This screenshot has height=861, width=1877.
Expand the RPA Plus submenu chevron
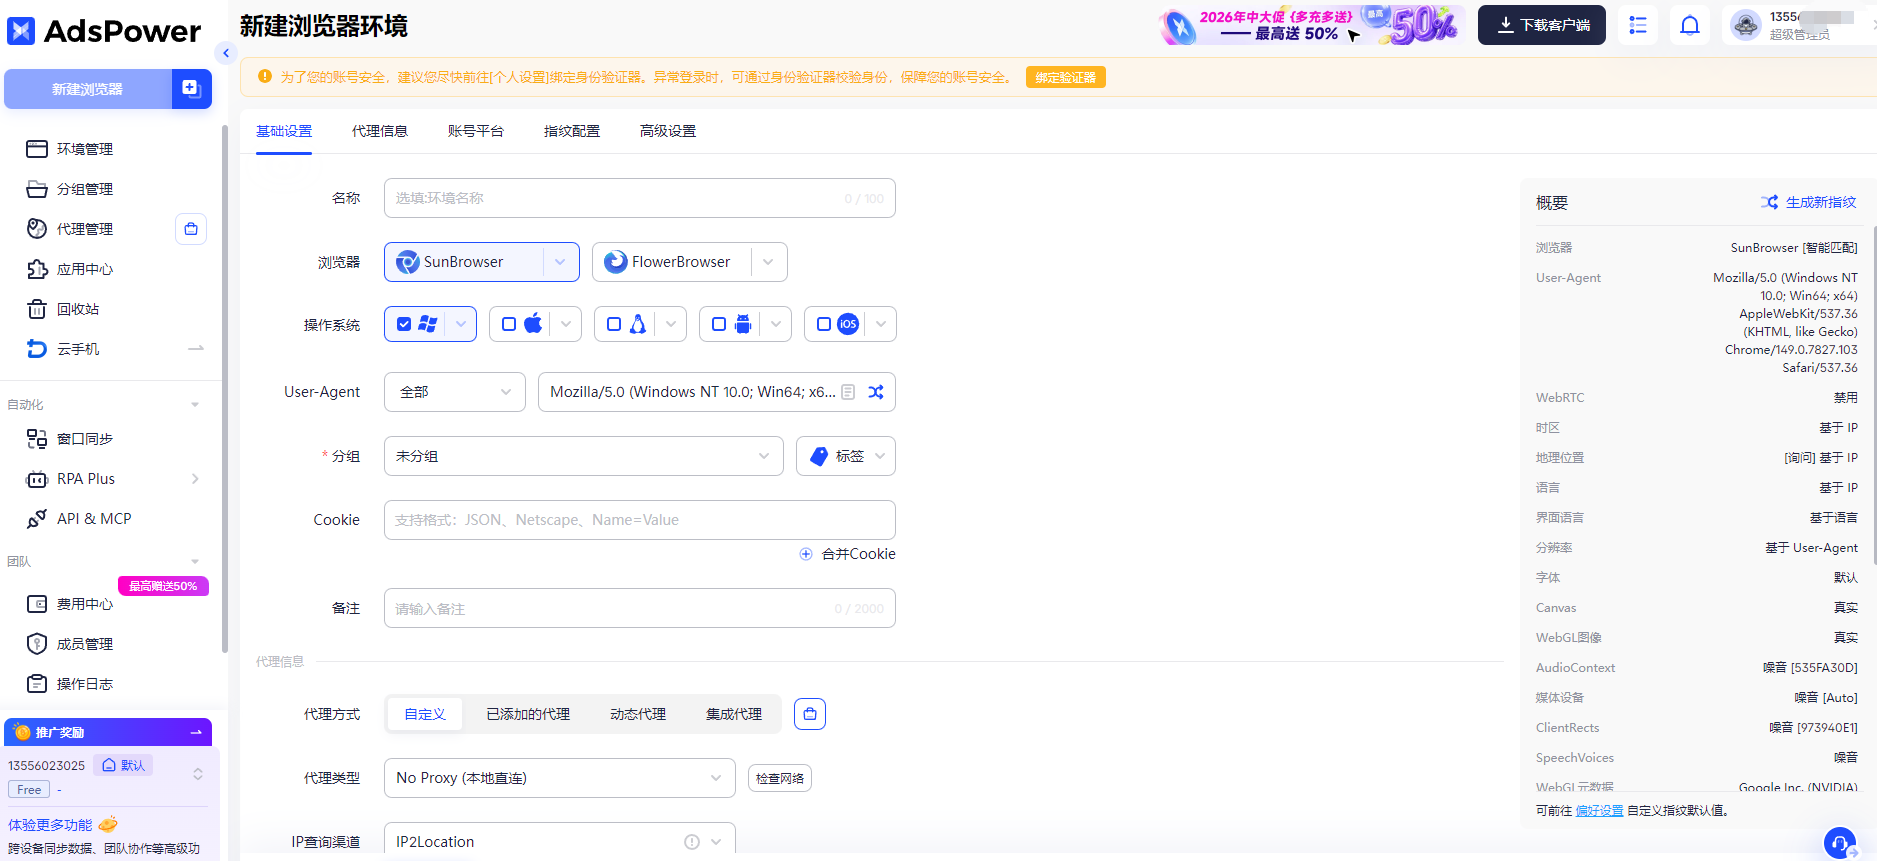click(x=195, y=479)
